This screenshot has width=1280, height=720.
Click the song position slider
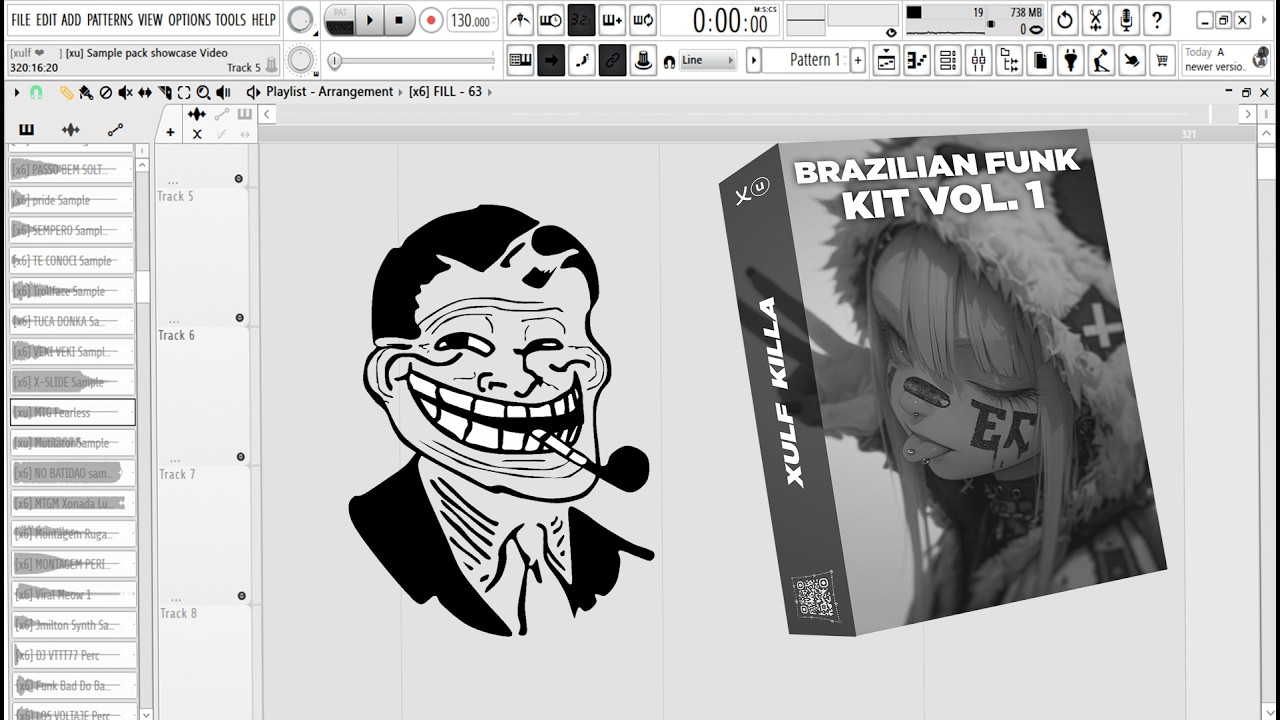[x=414, y=61]
